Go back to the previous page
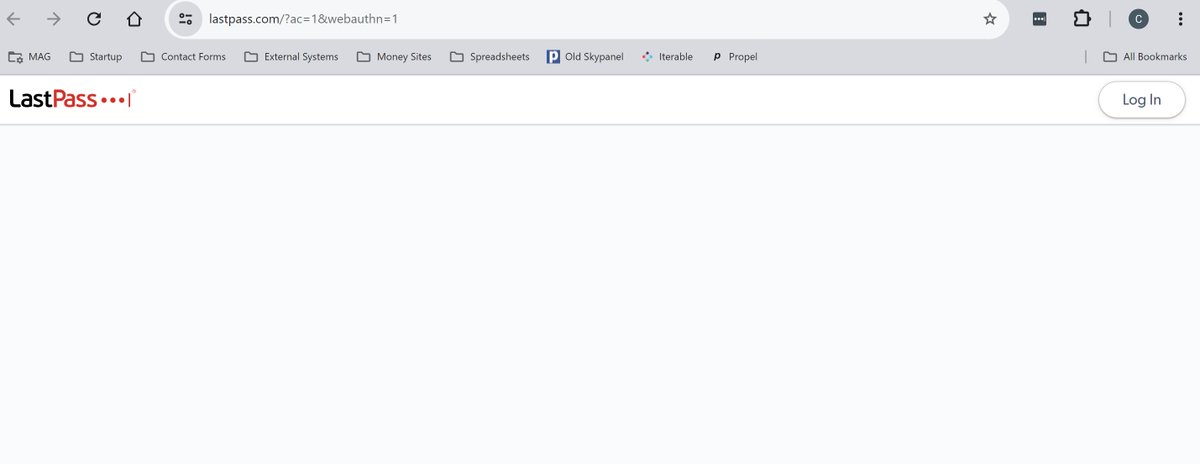 tap(14, 19)
